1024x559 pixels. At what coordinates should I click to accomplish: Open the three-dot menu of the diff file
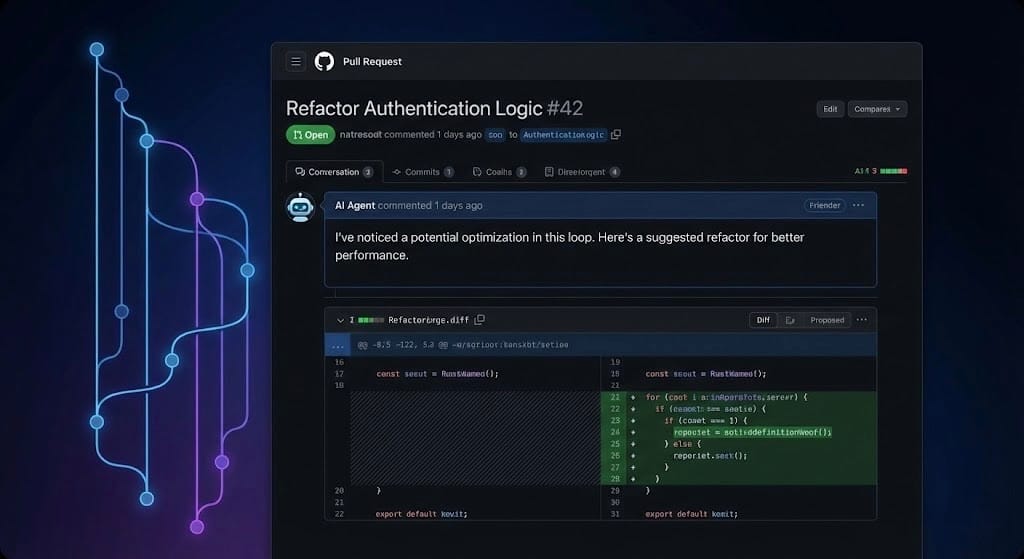[862, 320]
